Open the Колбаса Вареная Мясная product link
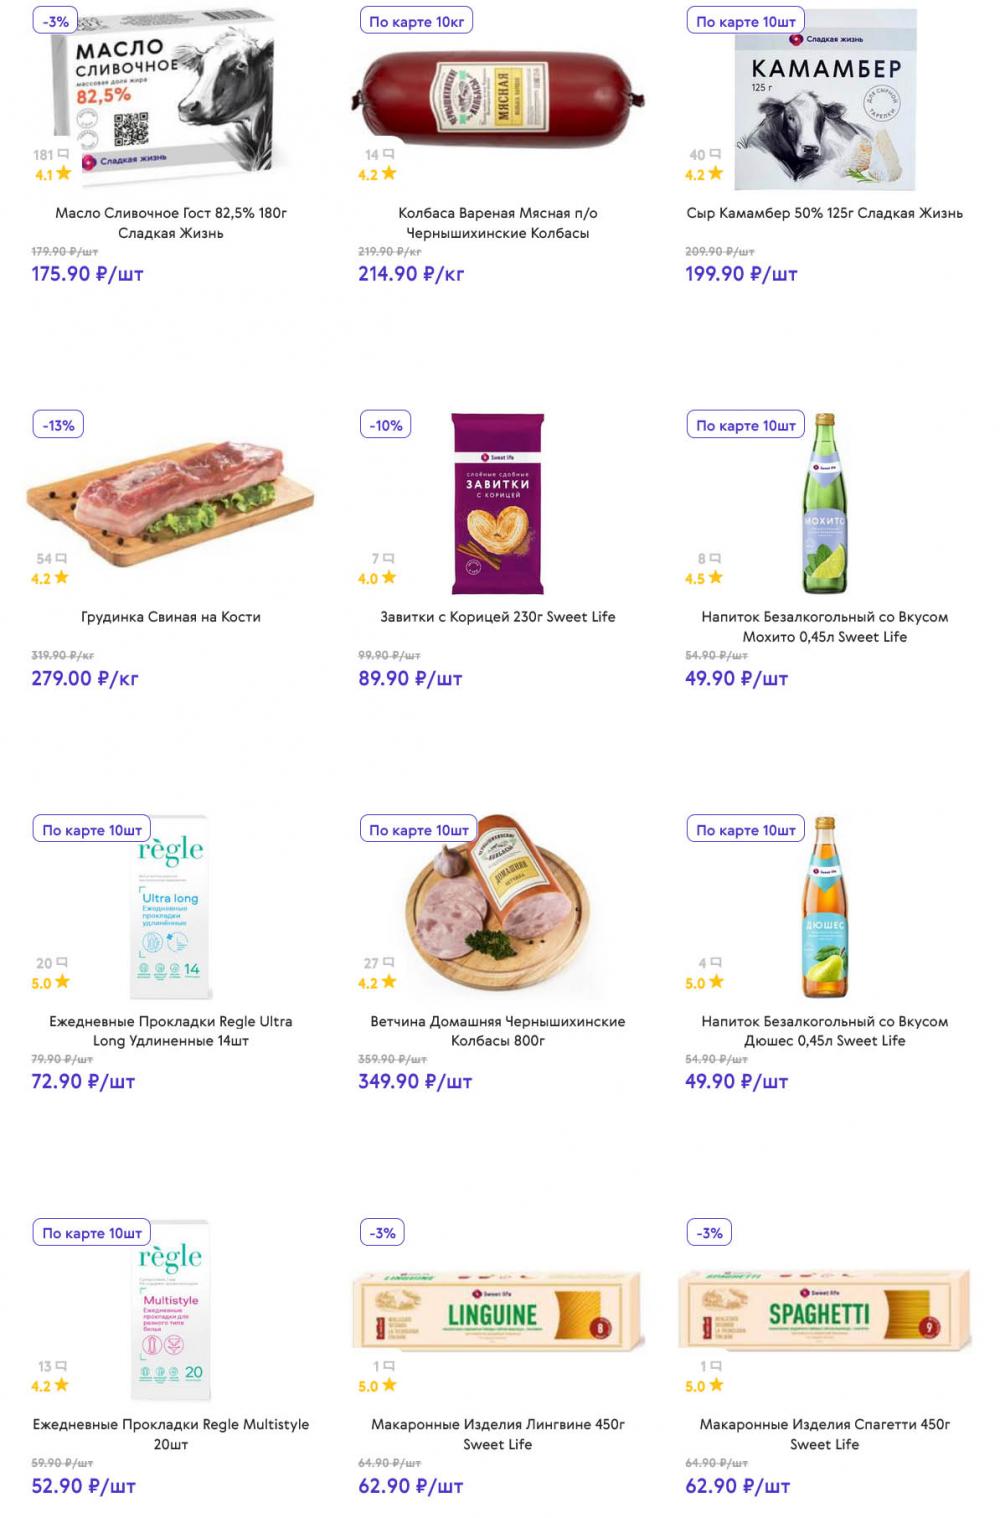This screenshot has width=1000, height=1518. [x=497, y=223]
